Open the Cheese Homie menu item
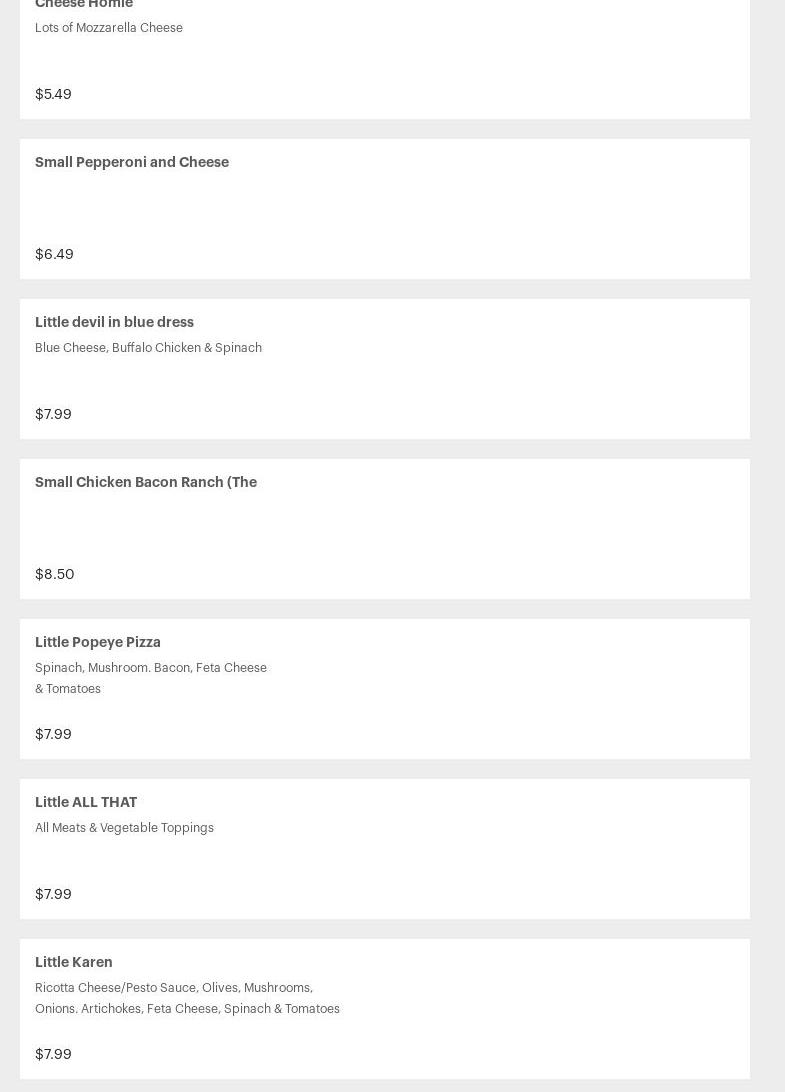 click(84, 5)
